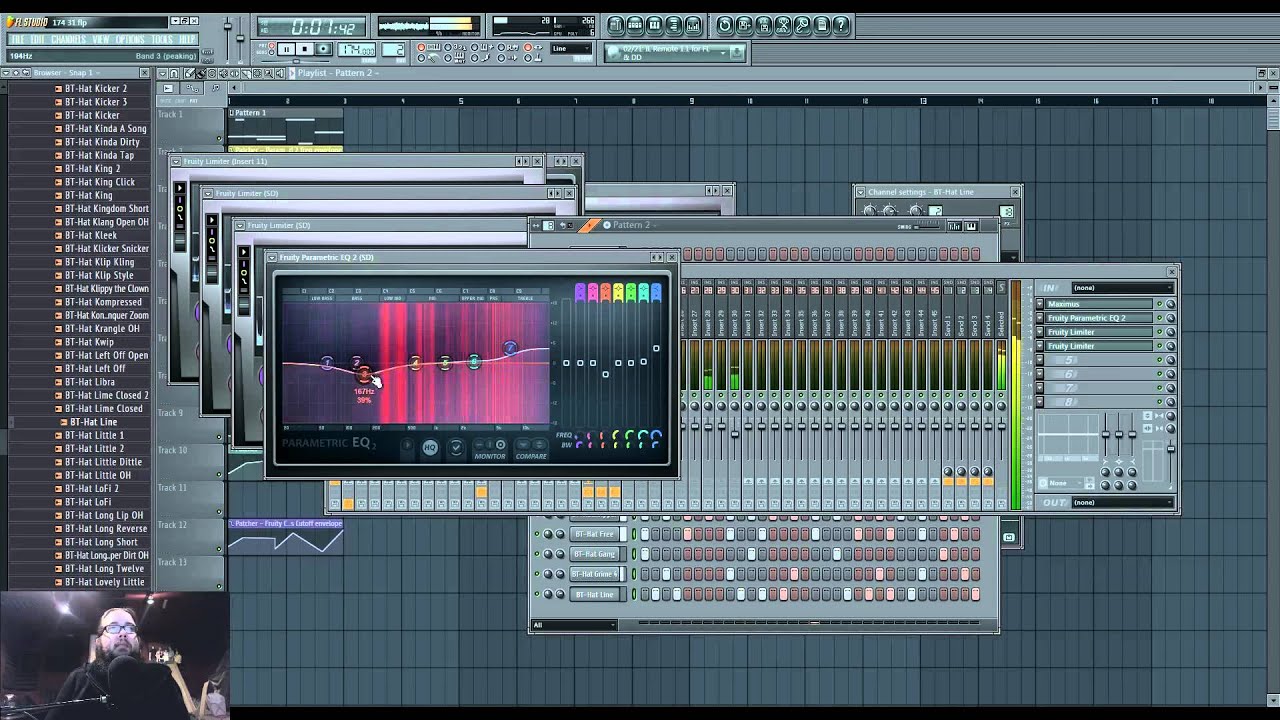
Task: Click the Maximus effect slot name
Action: point(1100,304)
